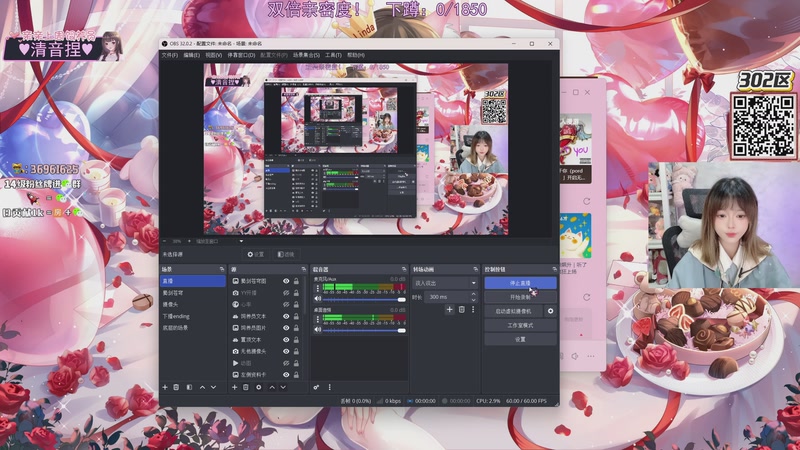Viewport: 800px width, 450px height.
Task: Start the virtual camera 启动虚拟摄像机
Action: 514,311
